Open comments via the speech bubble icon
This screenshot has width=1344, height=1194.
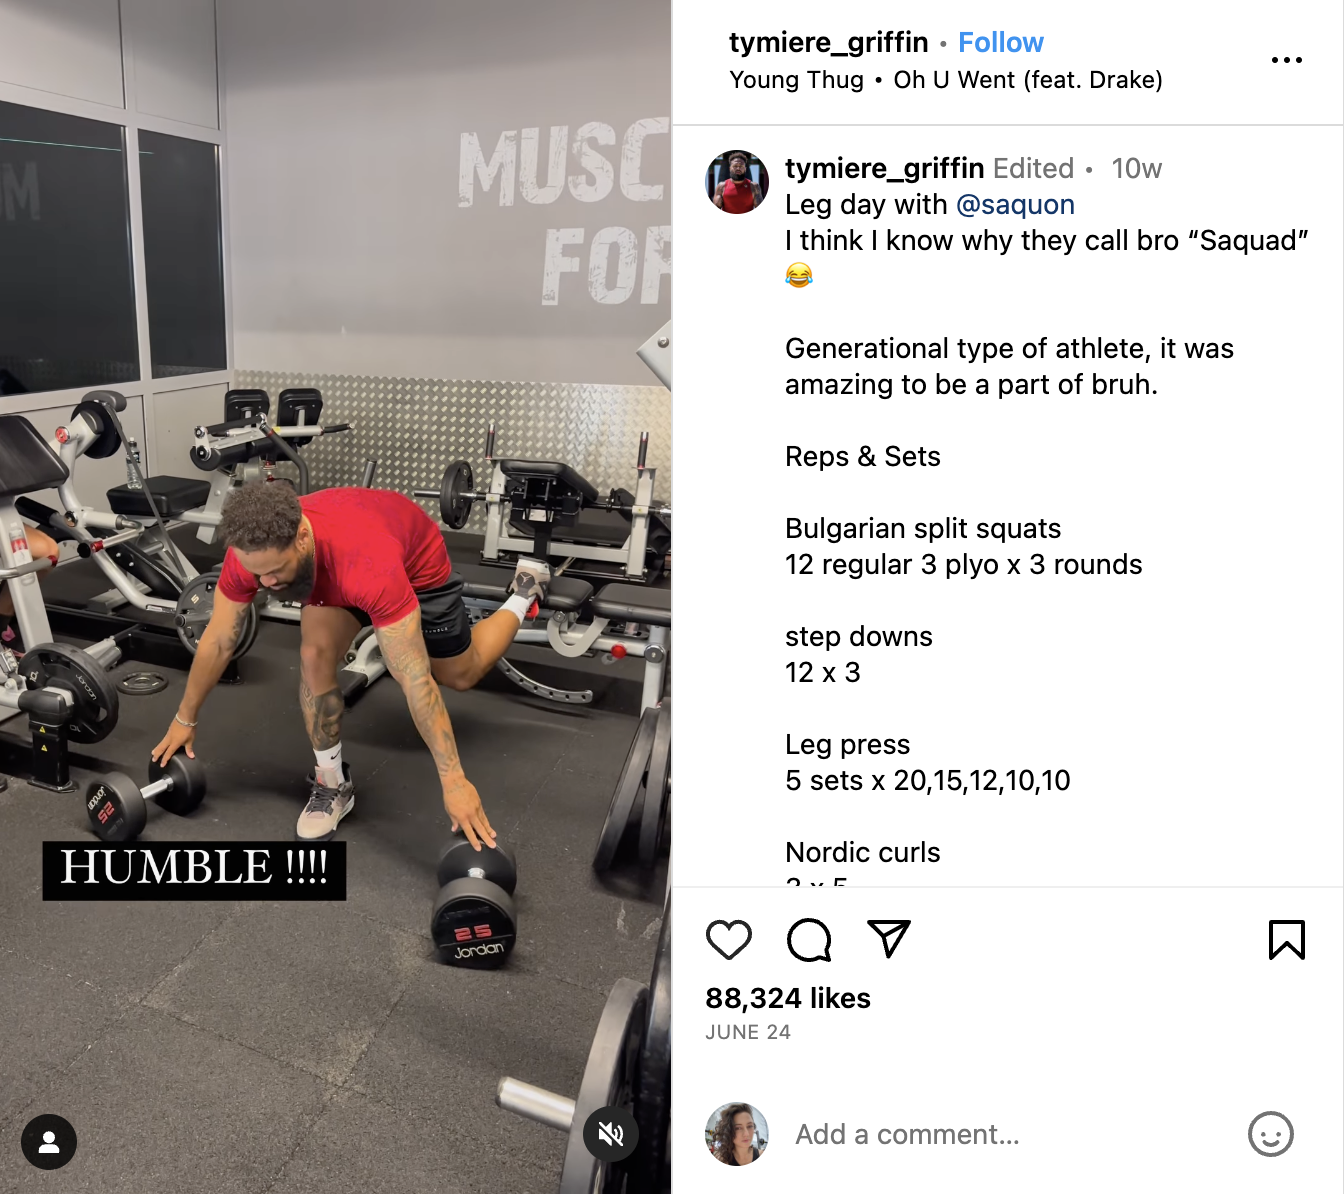[x=809, y=940]
